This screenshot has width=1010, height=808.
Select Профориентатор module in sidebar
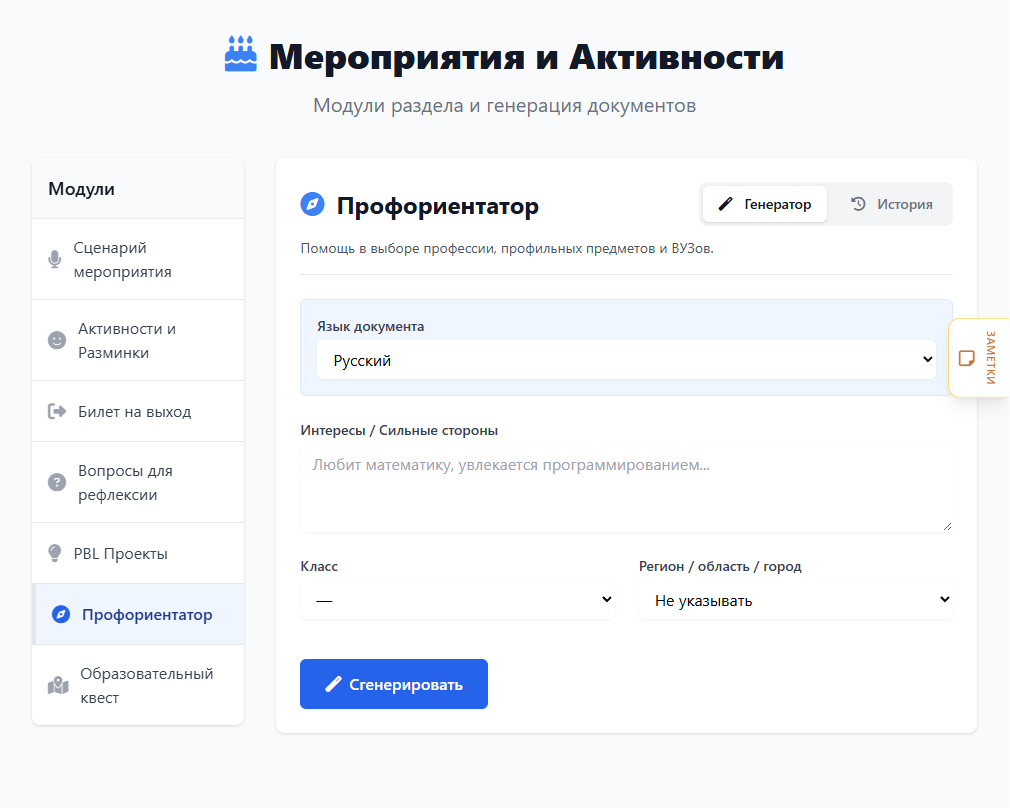pyautogui.click(x=138, y=614)
